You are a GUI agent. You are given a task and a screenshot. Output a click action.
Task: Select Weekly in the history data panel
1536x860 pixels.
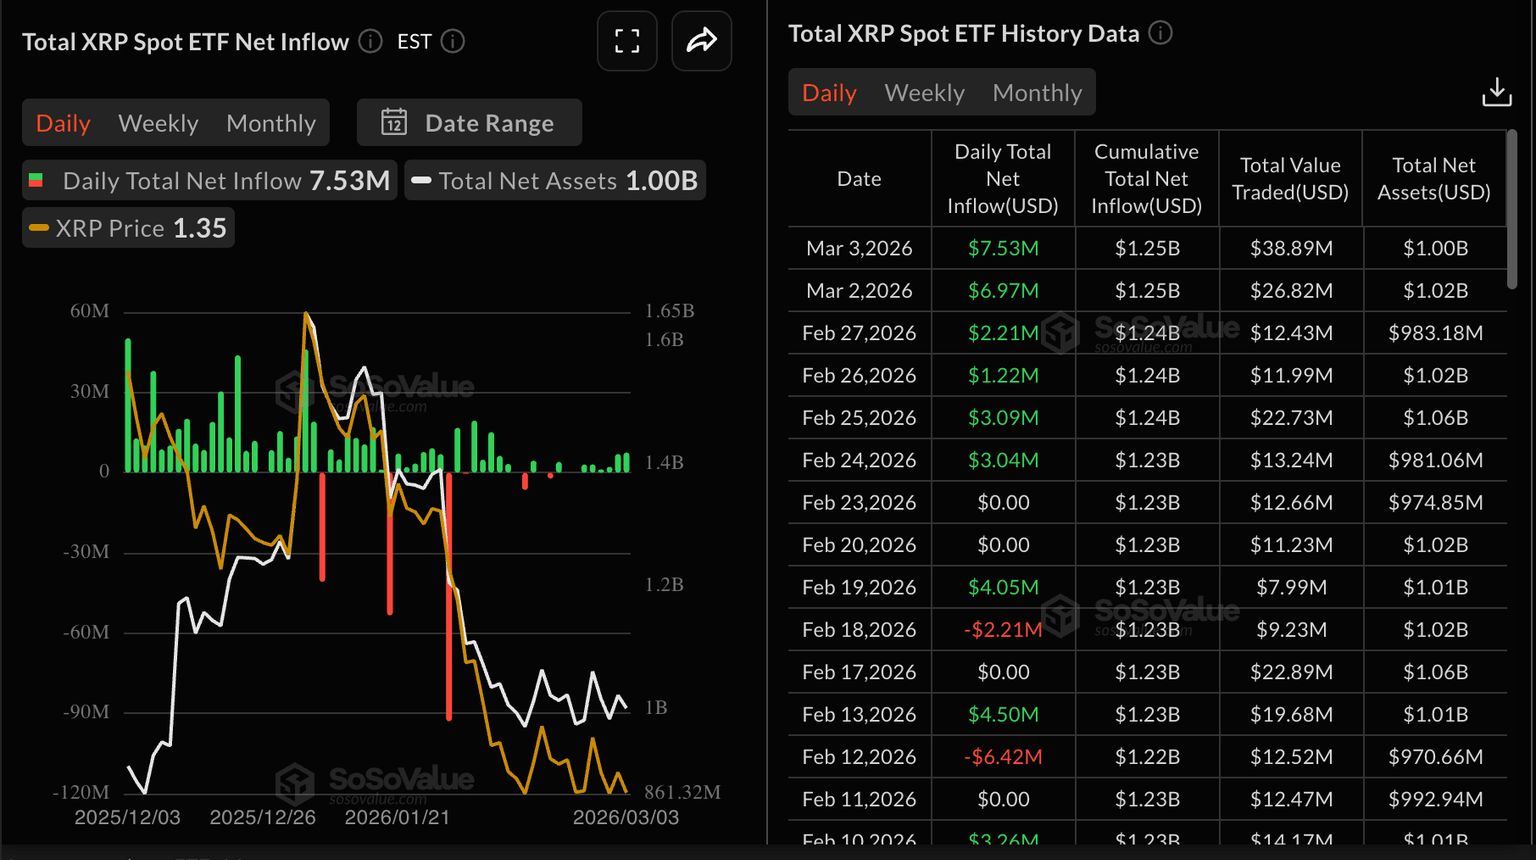point(924,92)
